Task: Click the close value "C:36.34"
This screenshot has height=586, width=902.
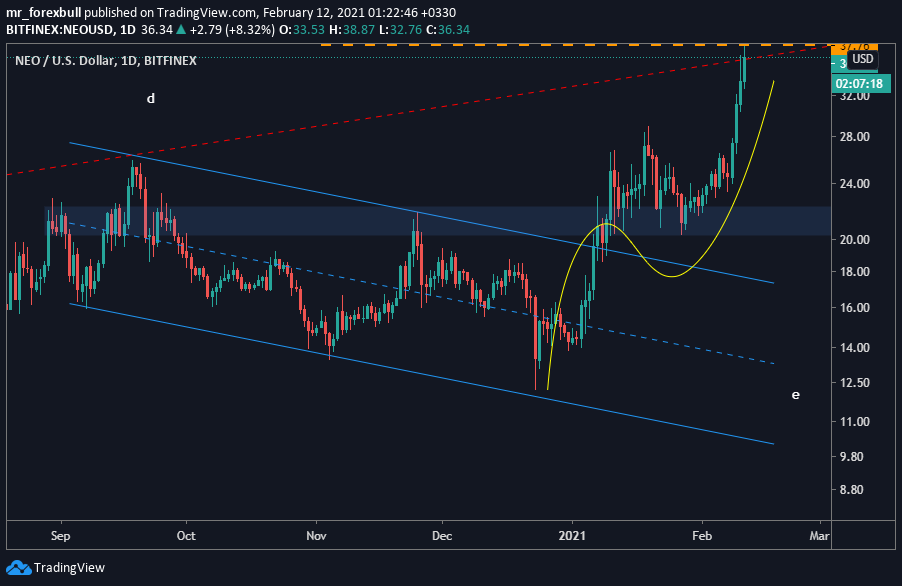Action: (448, 29)
